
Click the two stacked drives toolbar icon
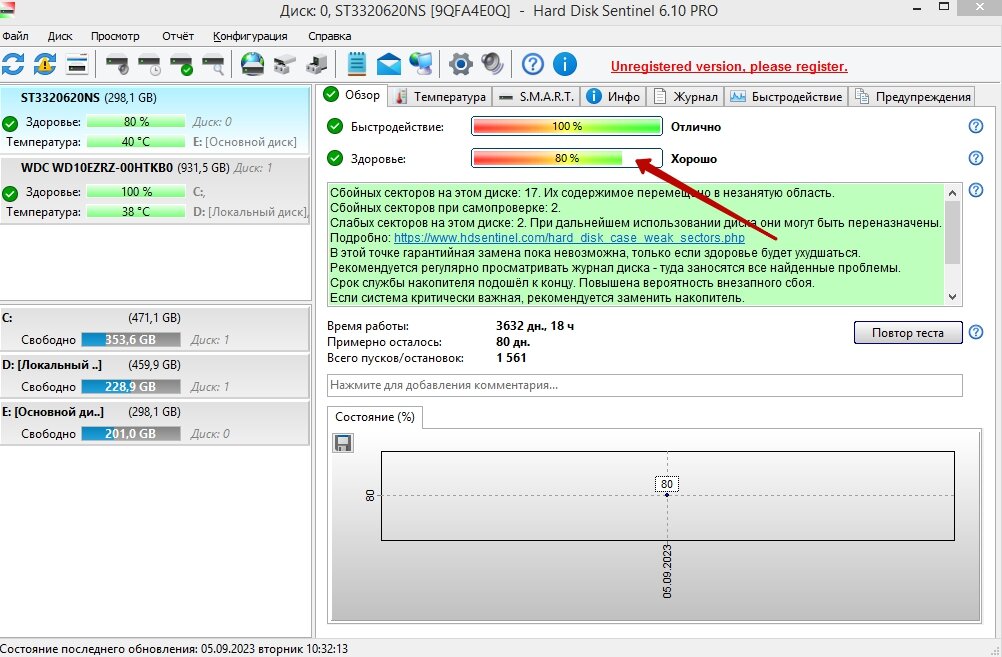[x=284, y=65]
